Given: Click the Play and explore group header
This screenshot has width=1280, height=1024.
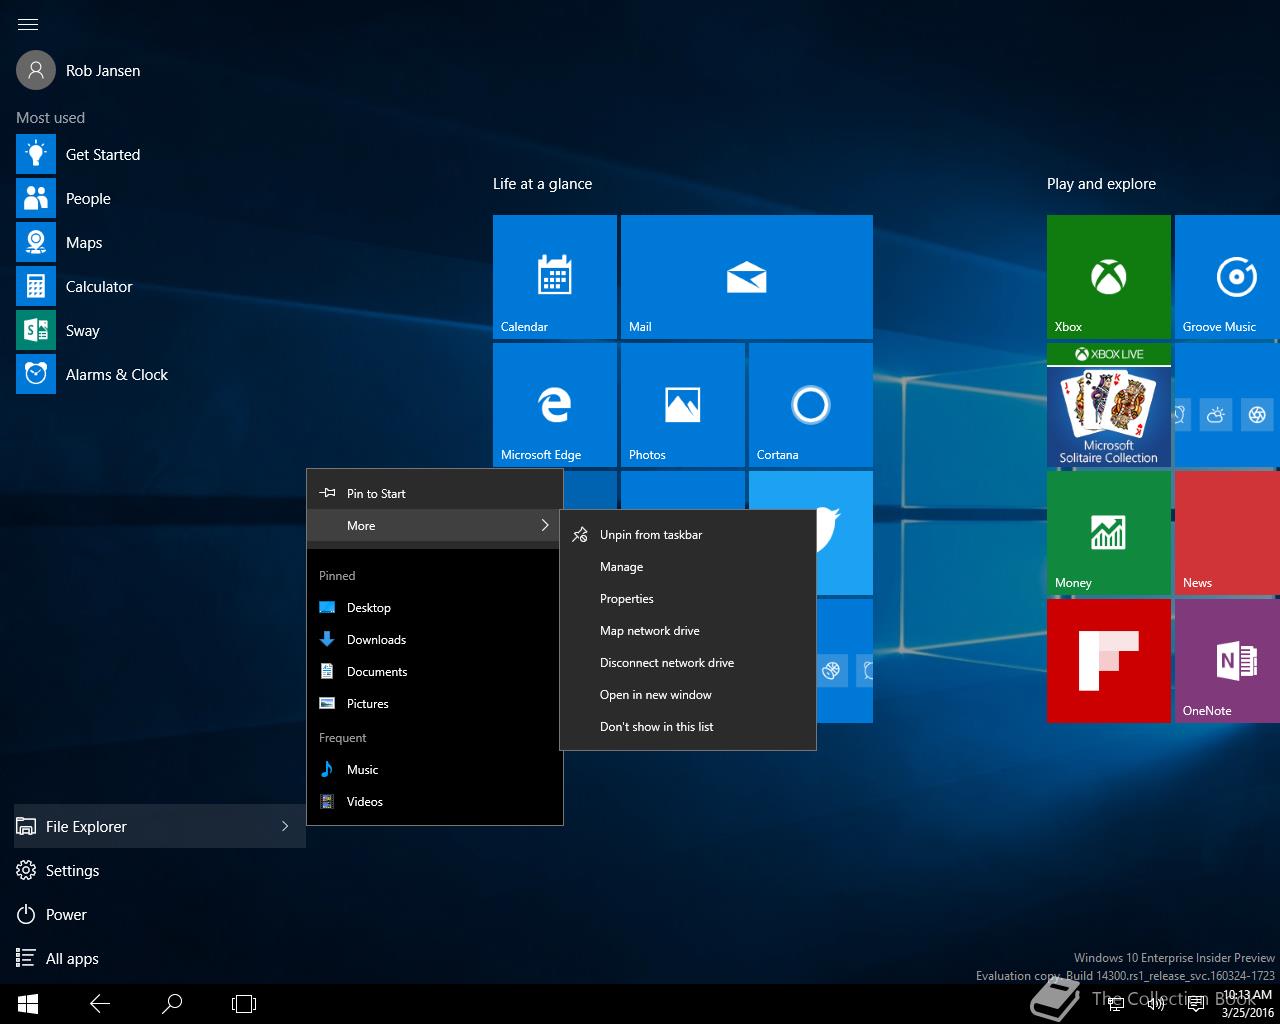Looking at the screenshot, I should pyautogui.click(x=1101, y=183).
